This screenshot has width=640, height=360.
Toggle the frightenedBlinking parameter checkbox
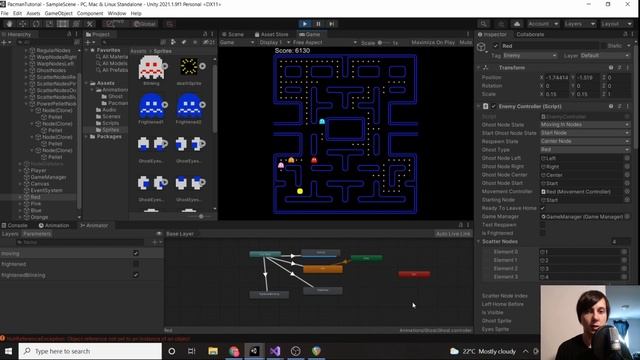[136, 275]
